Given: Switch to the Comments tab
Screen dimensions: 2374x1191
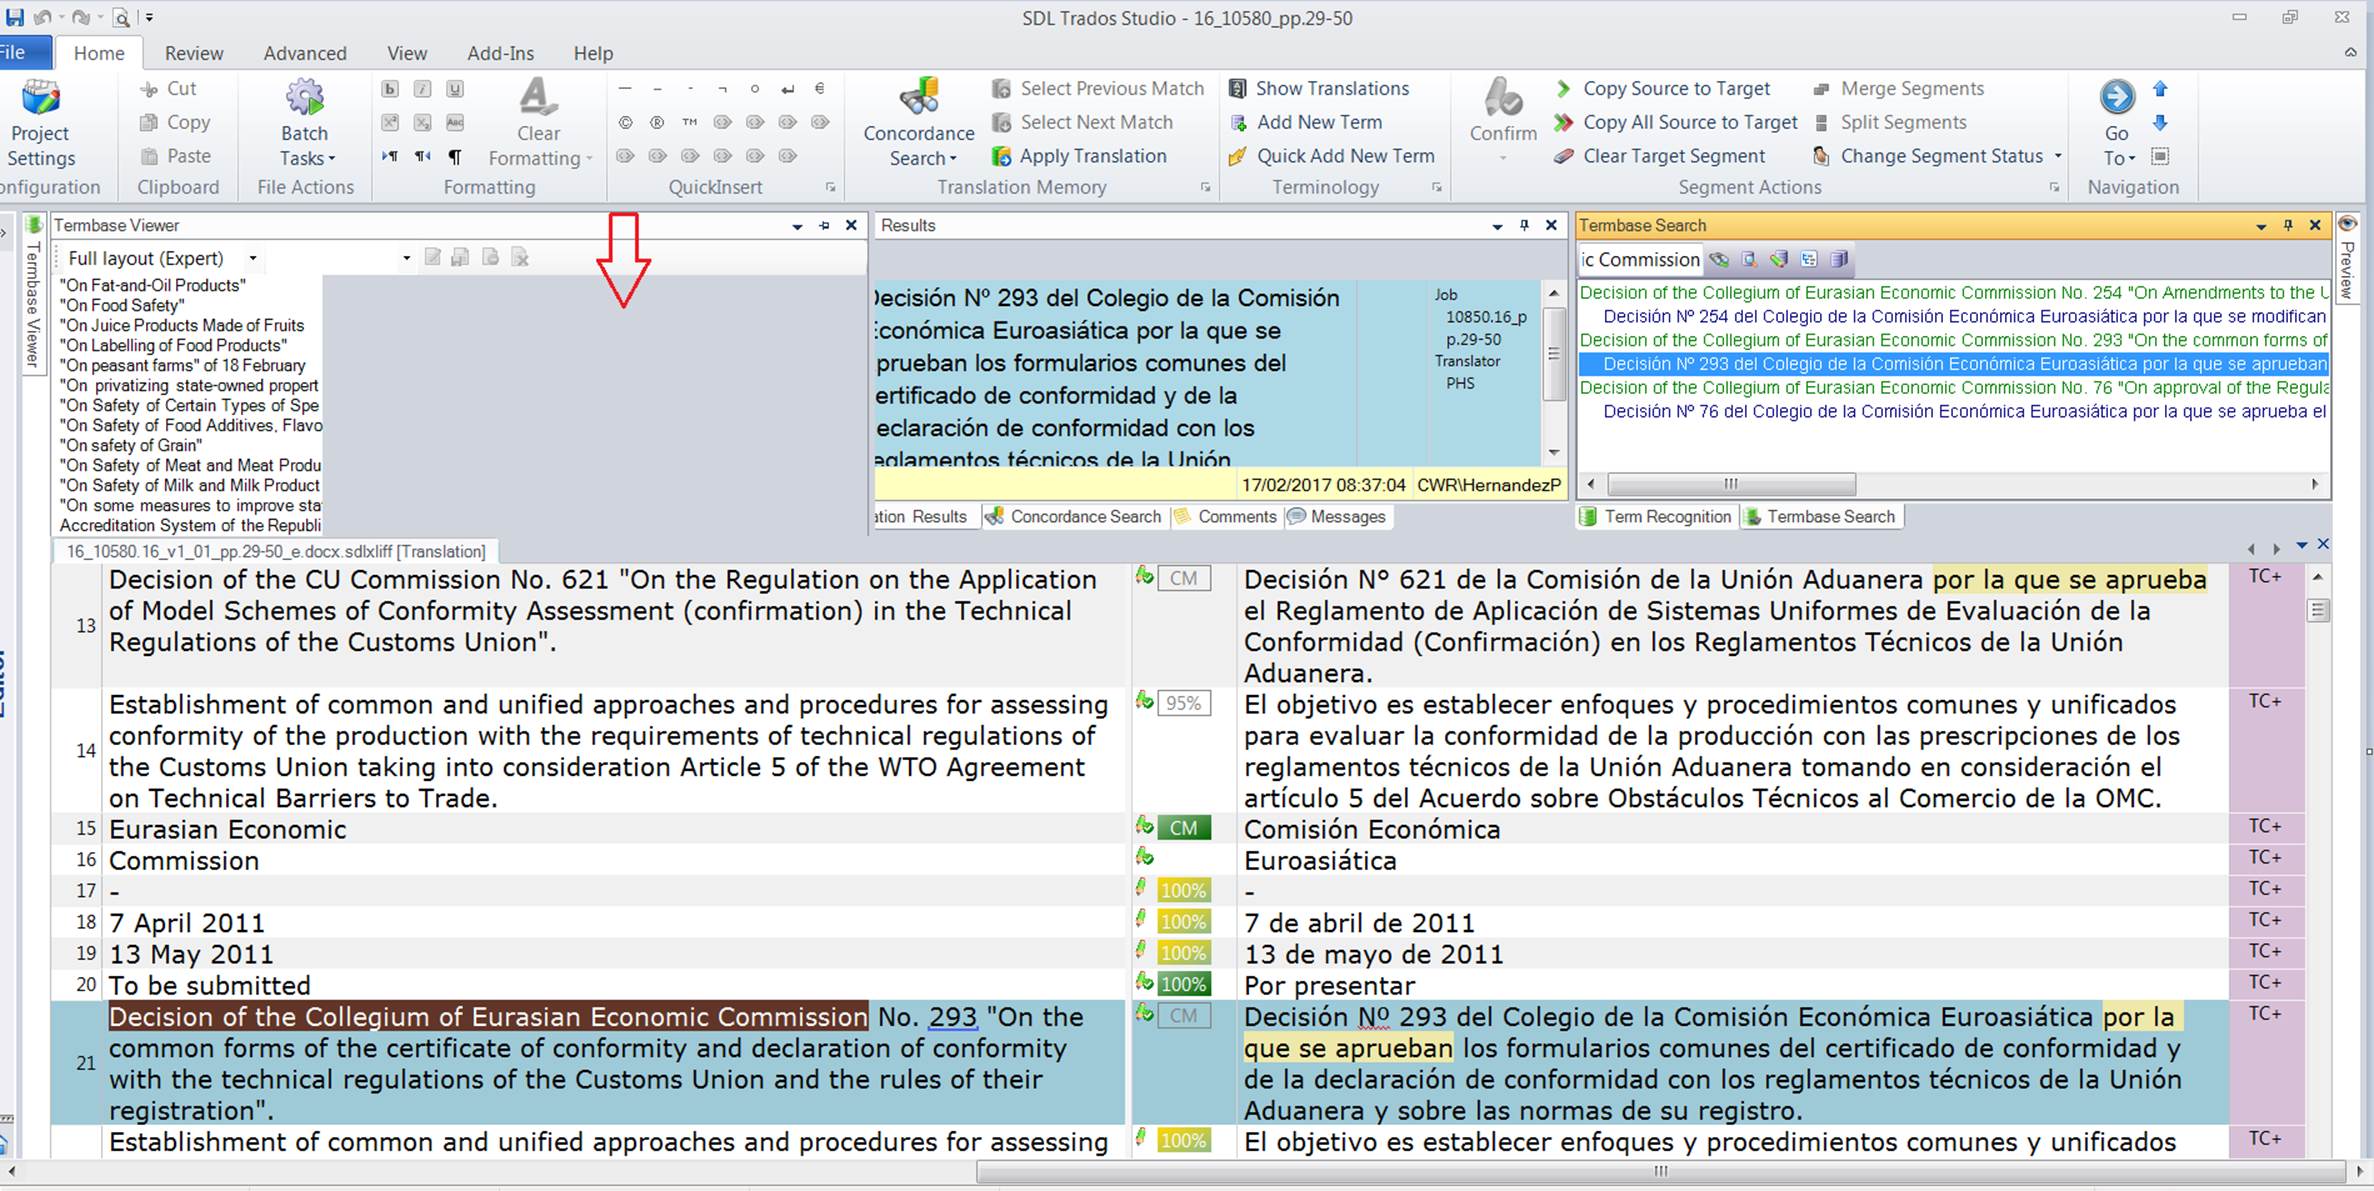Looking at the screenshot, I should pos(1226,516).
